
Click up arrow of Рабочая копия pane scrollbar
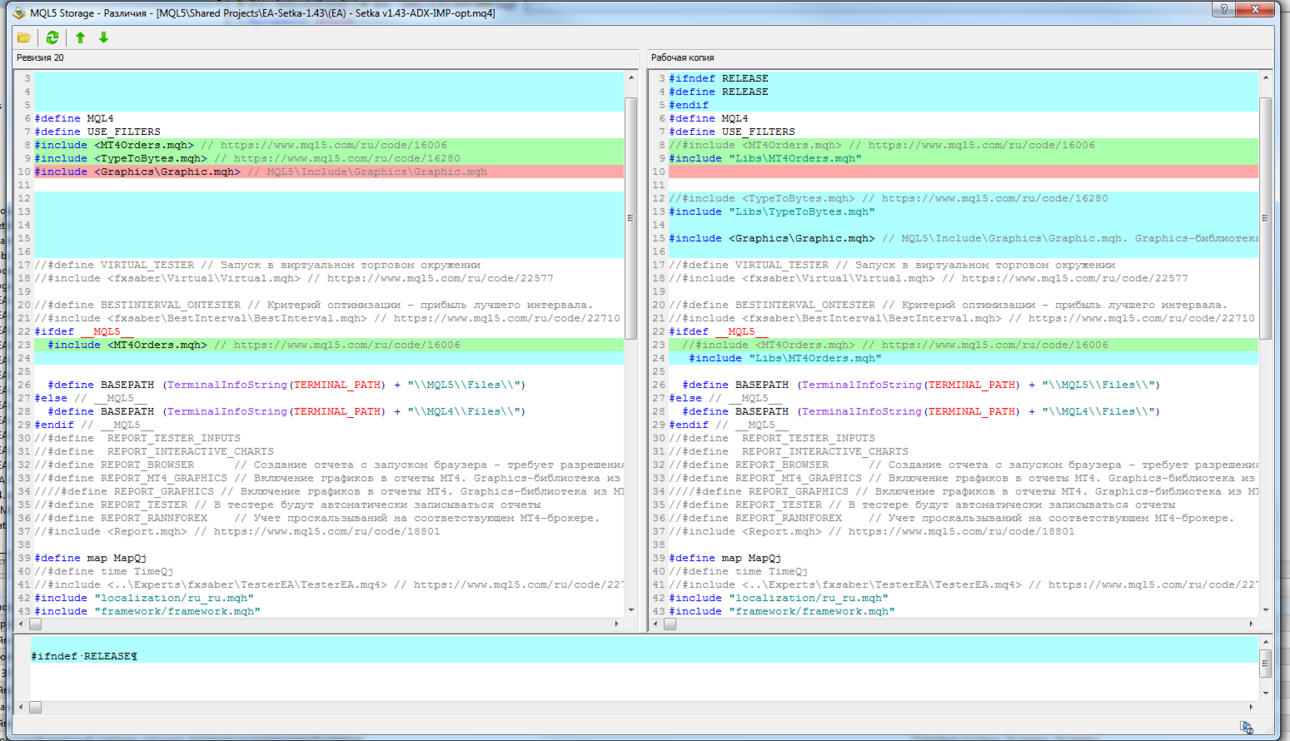(x=1266, y=78)
